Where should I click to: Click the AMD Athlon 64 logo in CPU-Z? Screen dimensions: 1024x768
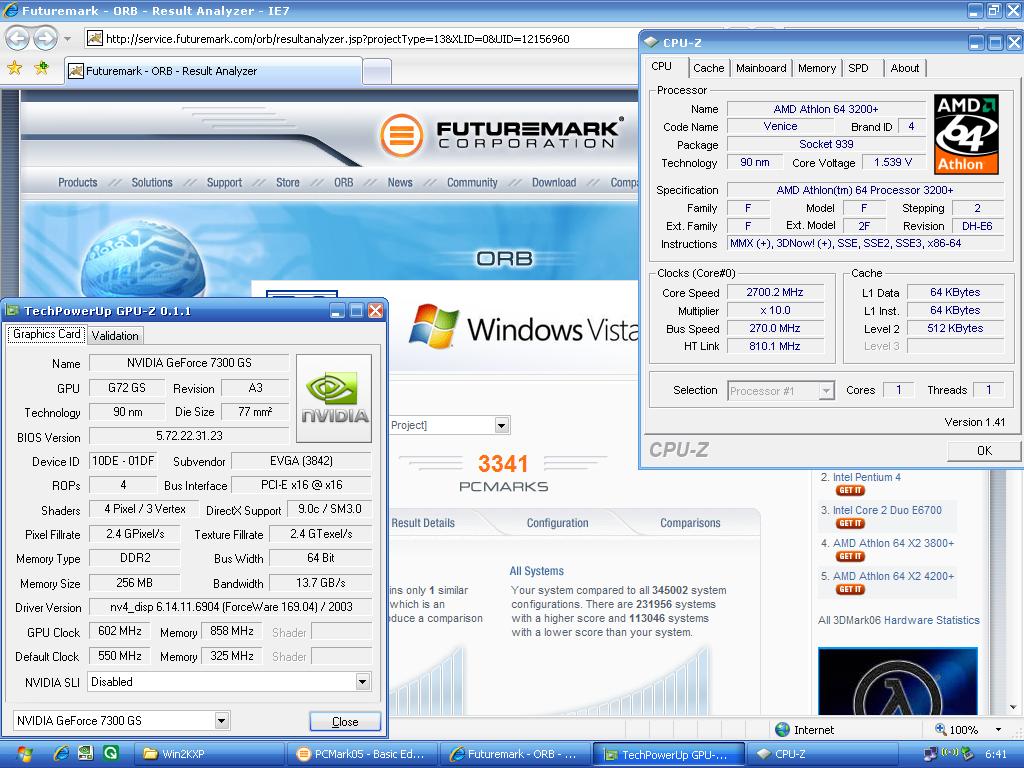(966, 135)
